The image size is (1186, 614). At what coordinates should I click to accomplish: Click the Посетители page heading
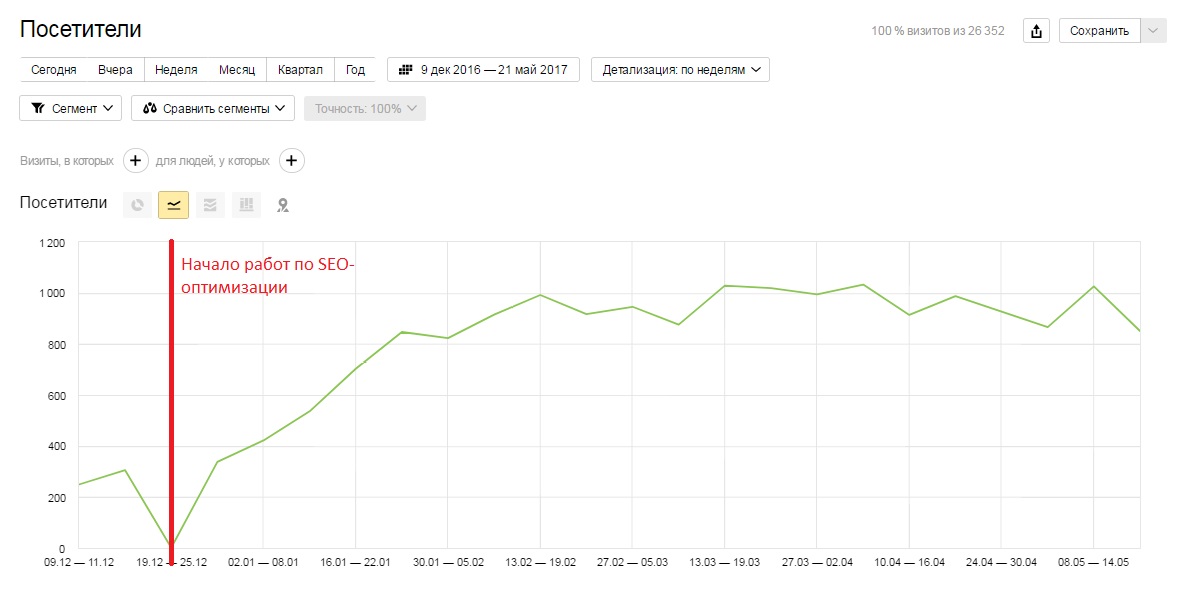click(x=80, y=29)
